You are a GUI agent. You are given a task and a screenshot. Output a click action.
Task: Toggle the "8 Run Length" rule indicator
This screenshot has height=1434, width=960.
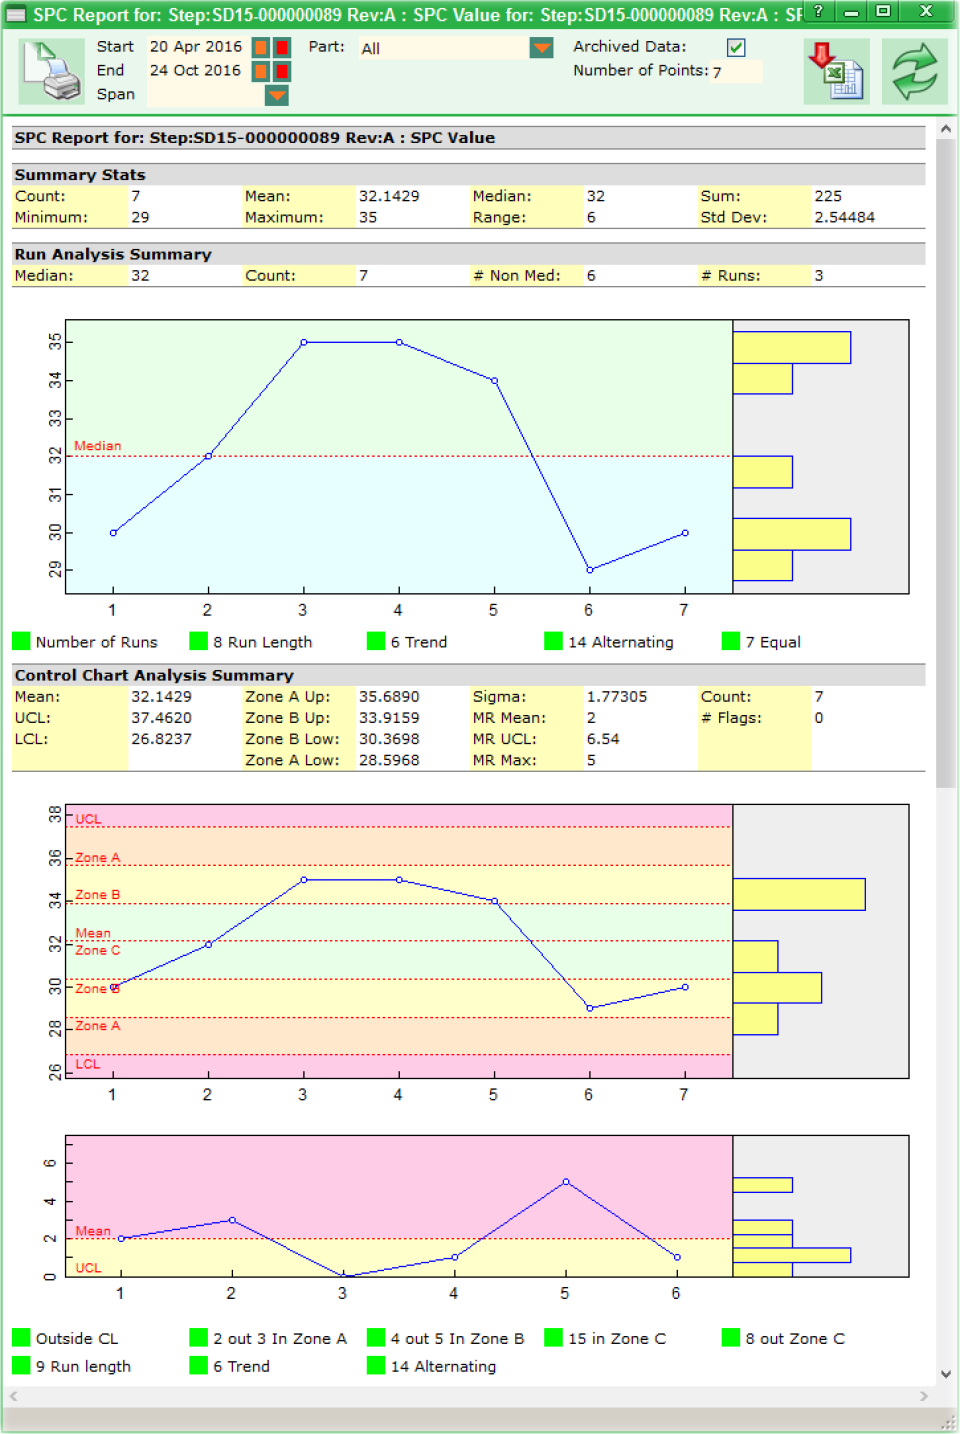pos(198,641)
